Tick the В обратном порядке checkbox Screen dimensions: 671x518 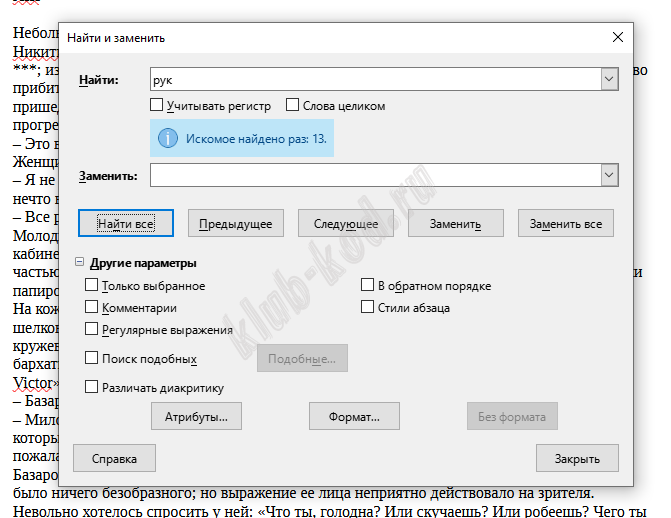pyautogui.click(x=367, y=286)
